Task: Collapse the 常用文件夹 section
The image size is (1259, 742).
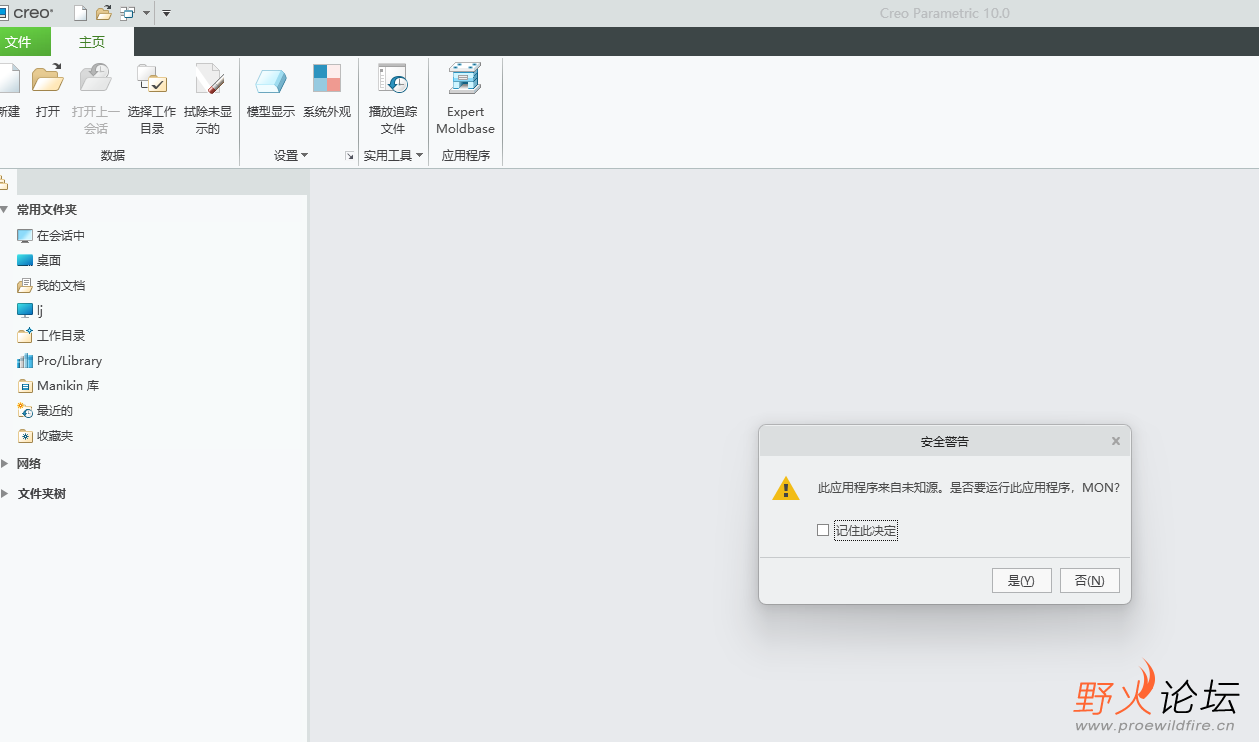Action: [x=5, y=210]
